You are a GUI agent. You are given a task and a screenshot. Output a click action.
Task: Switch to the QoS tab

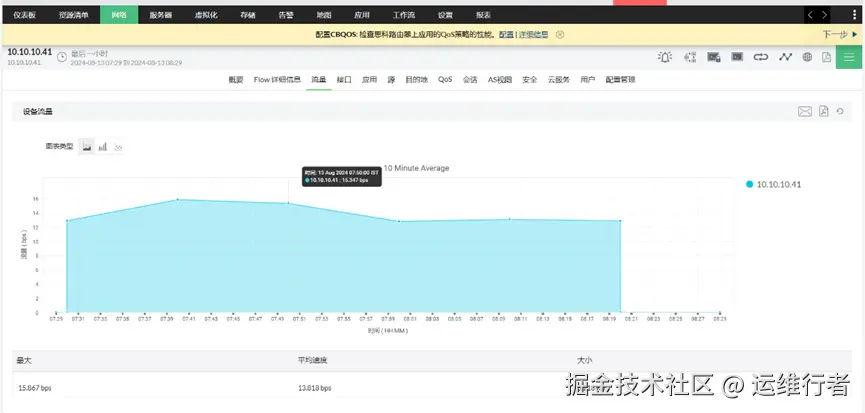(445, 79)
